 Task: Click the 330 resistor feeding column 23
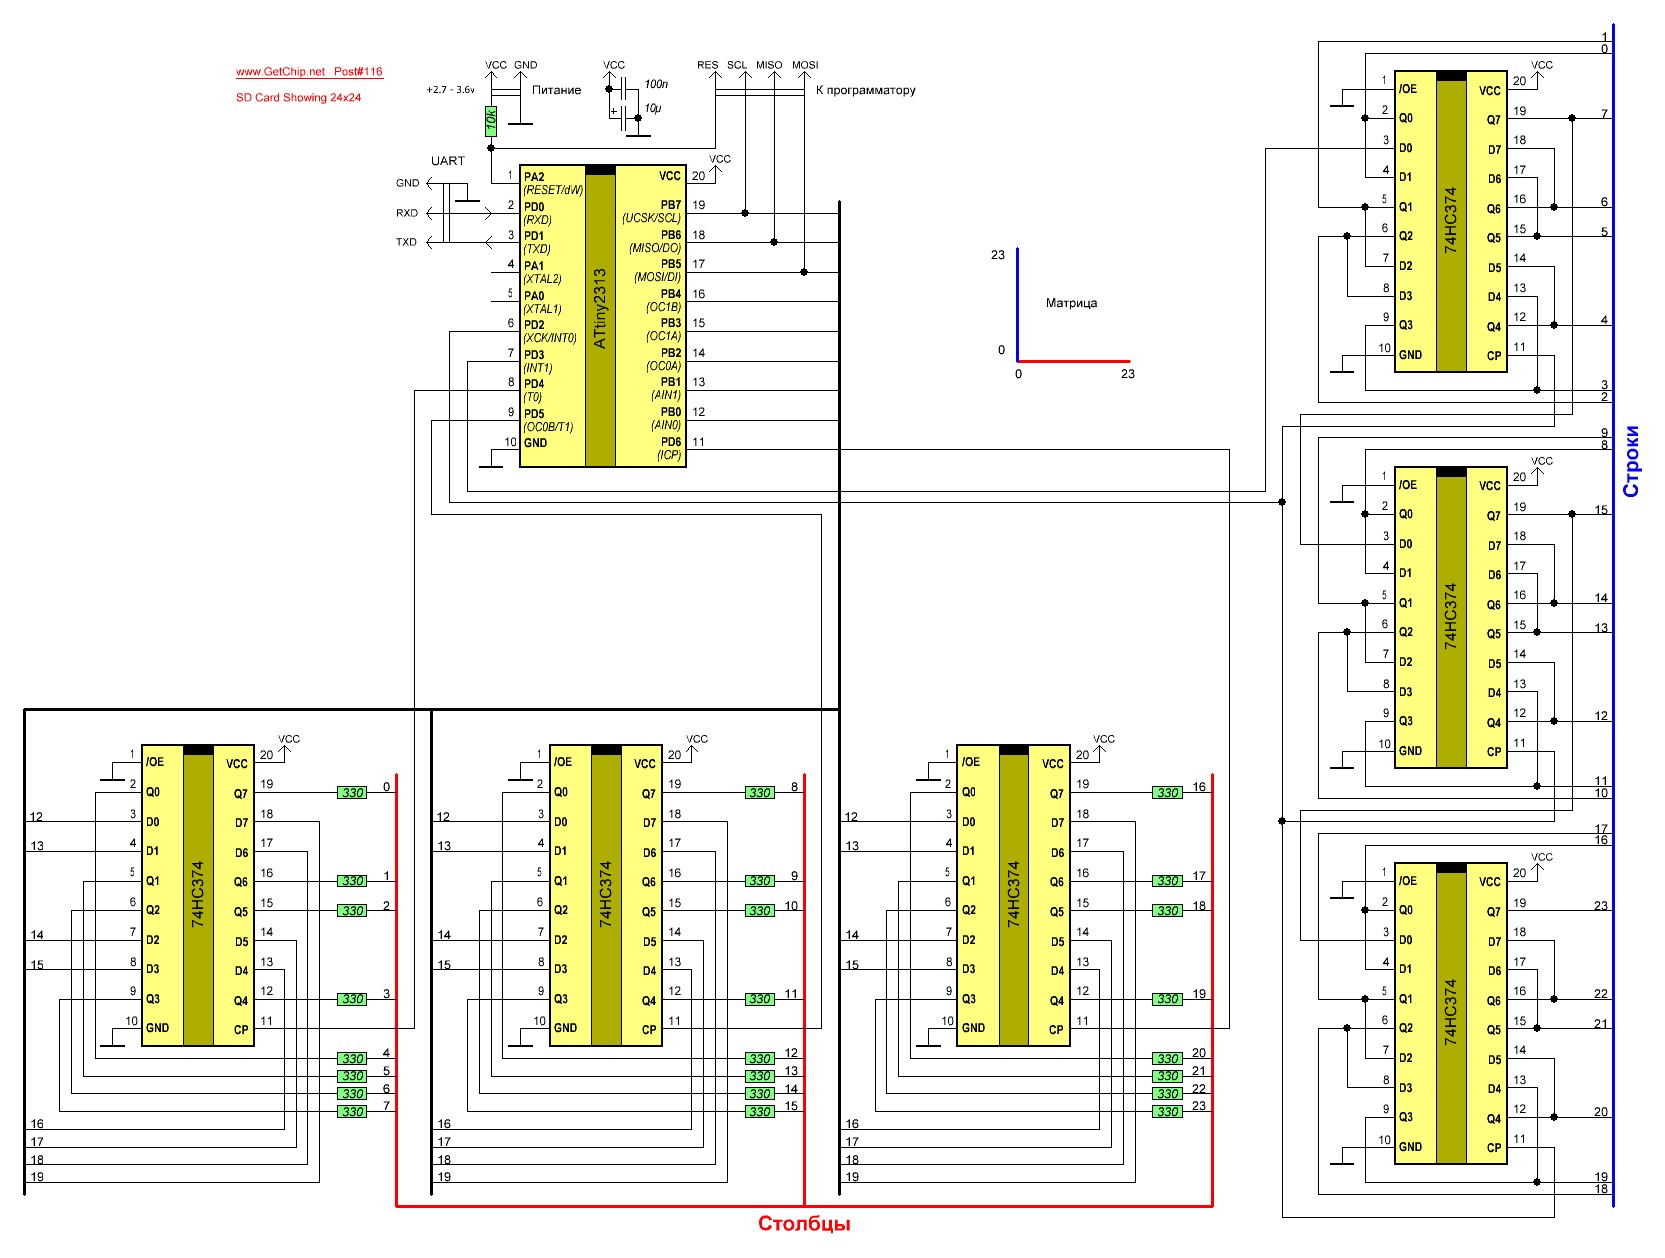[x=1168, y=1112]
